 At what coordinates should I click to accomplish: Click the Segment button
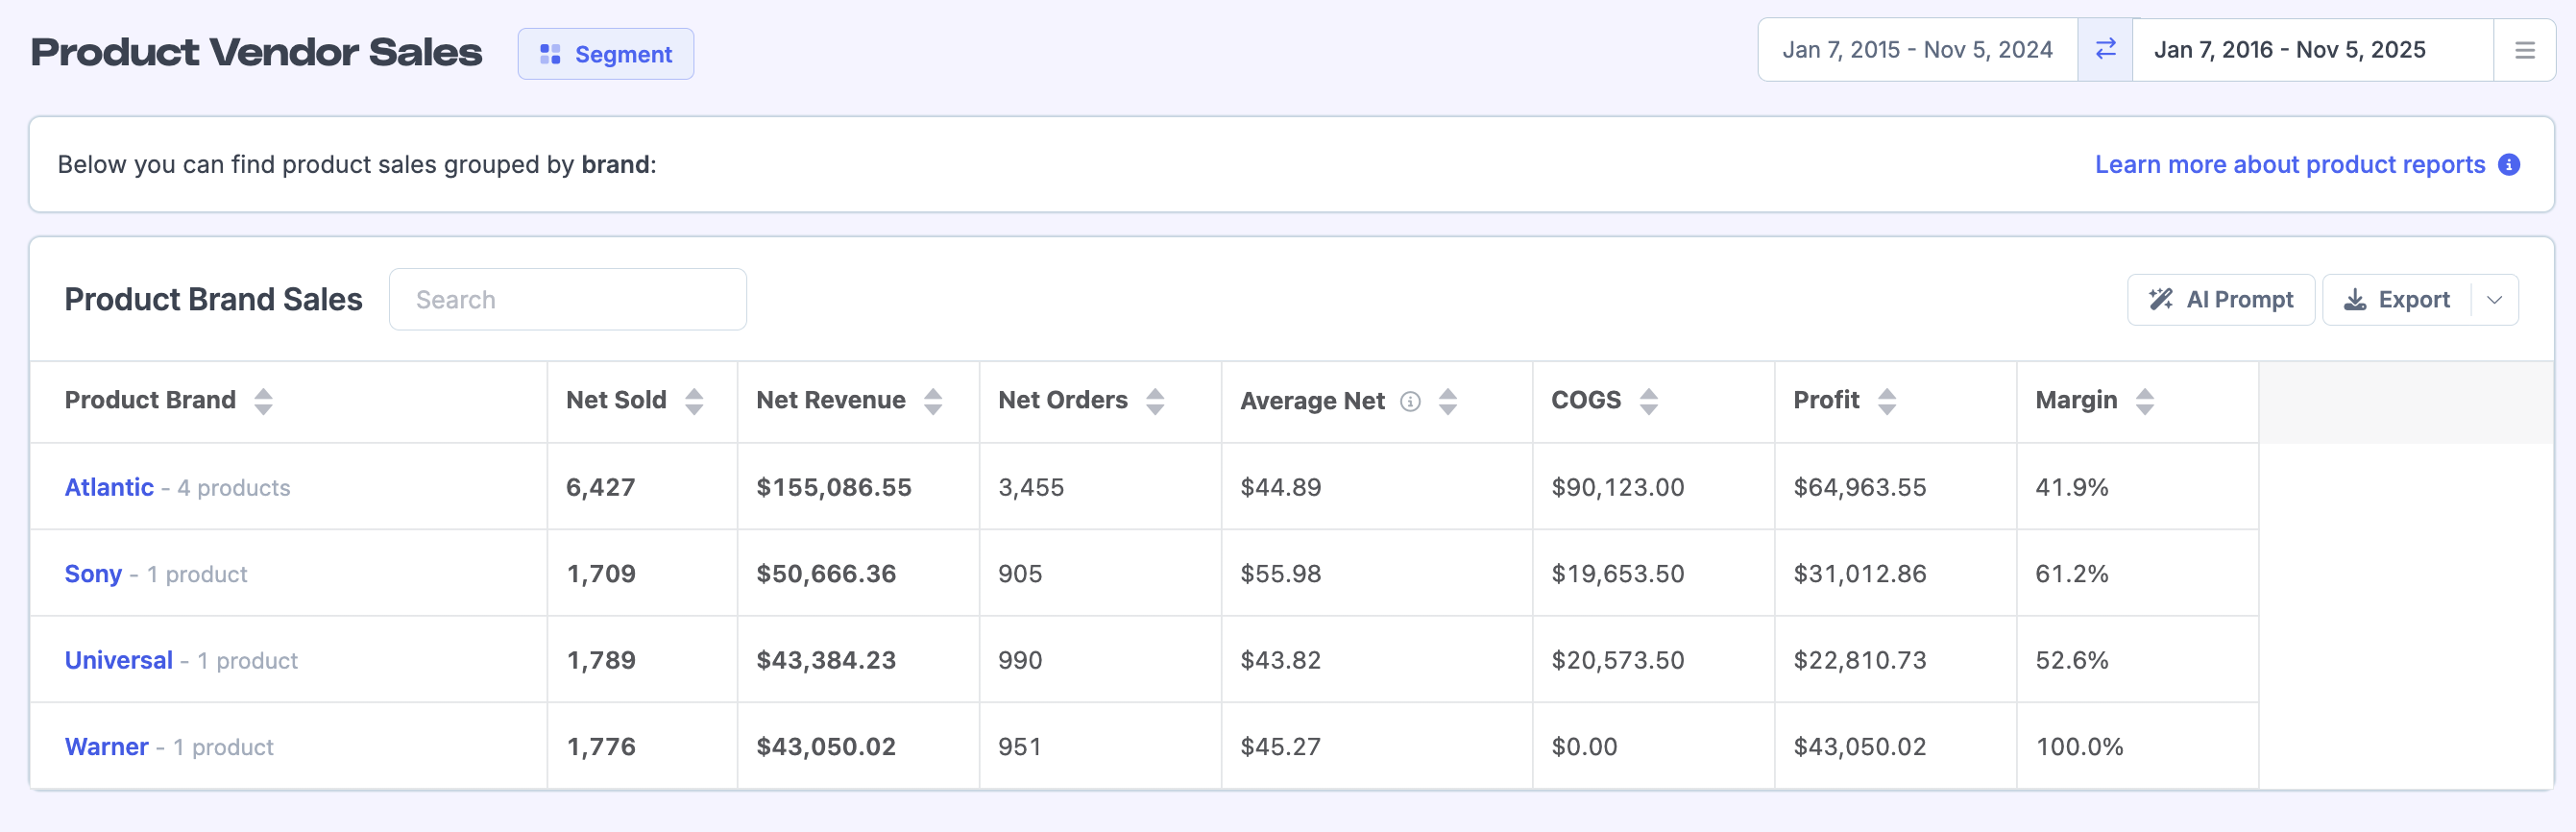pos(606,54)
